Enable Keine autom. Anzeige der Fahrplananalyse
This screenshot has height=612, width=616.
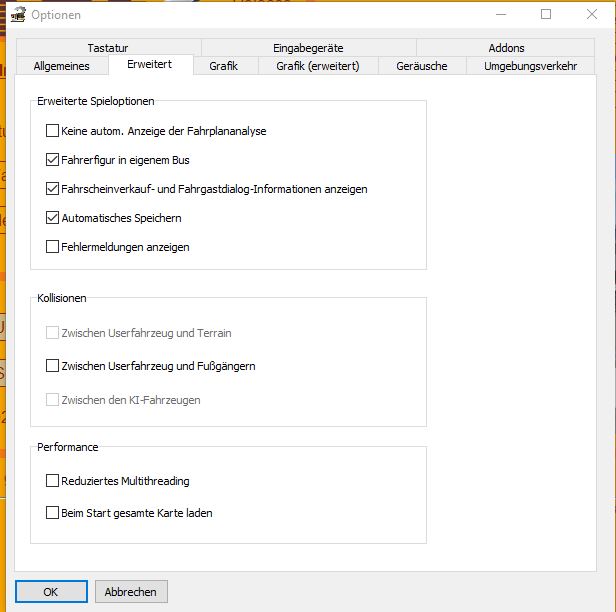53,131
